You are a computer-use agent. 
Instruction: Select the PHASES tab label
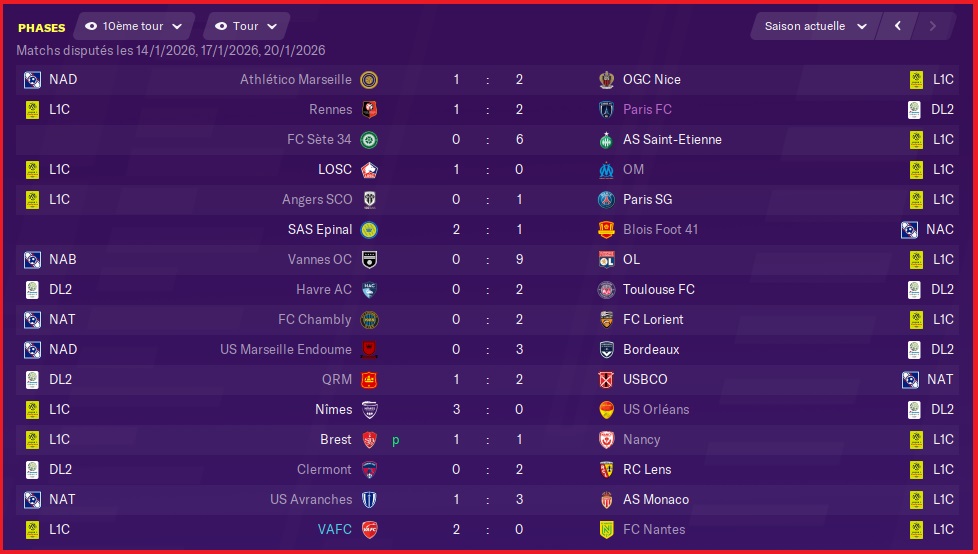tap(42, 28)
